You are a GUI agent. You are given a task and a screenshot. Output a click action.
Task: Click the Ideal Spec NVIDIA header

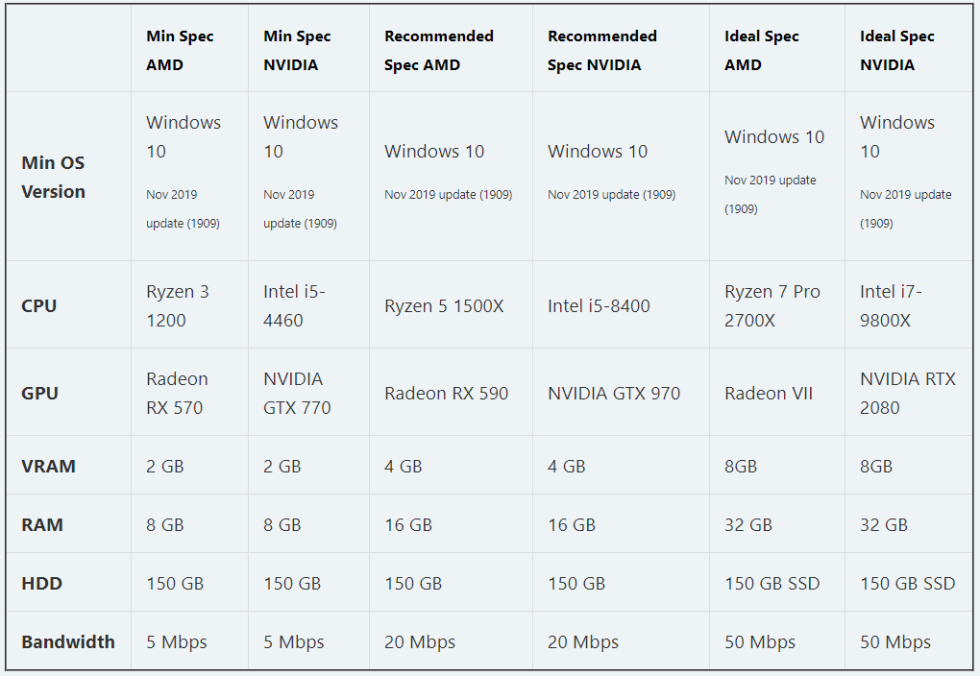coord(897,51)
